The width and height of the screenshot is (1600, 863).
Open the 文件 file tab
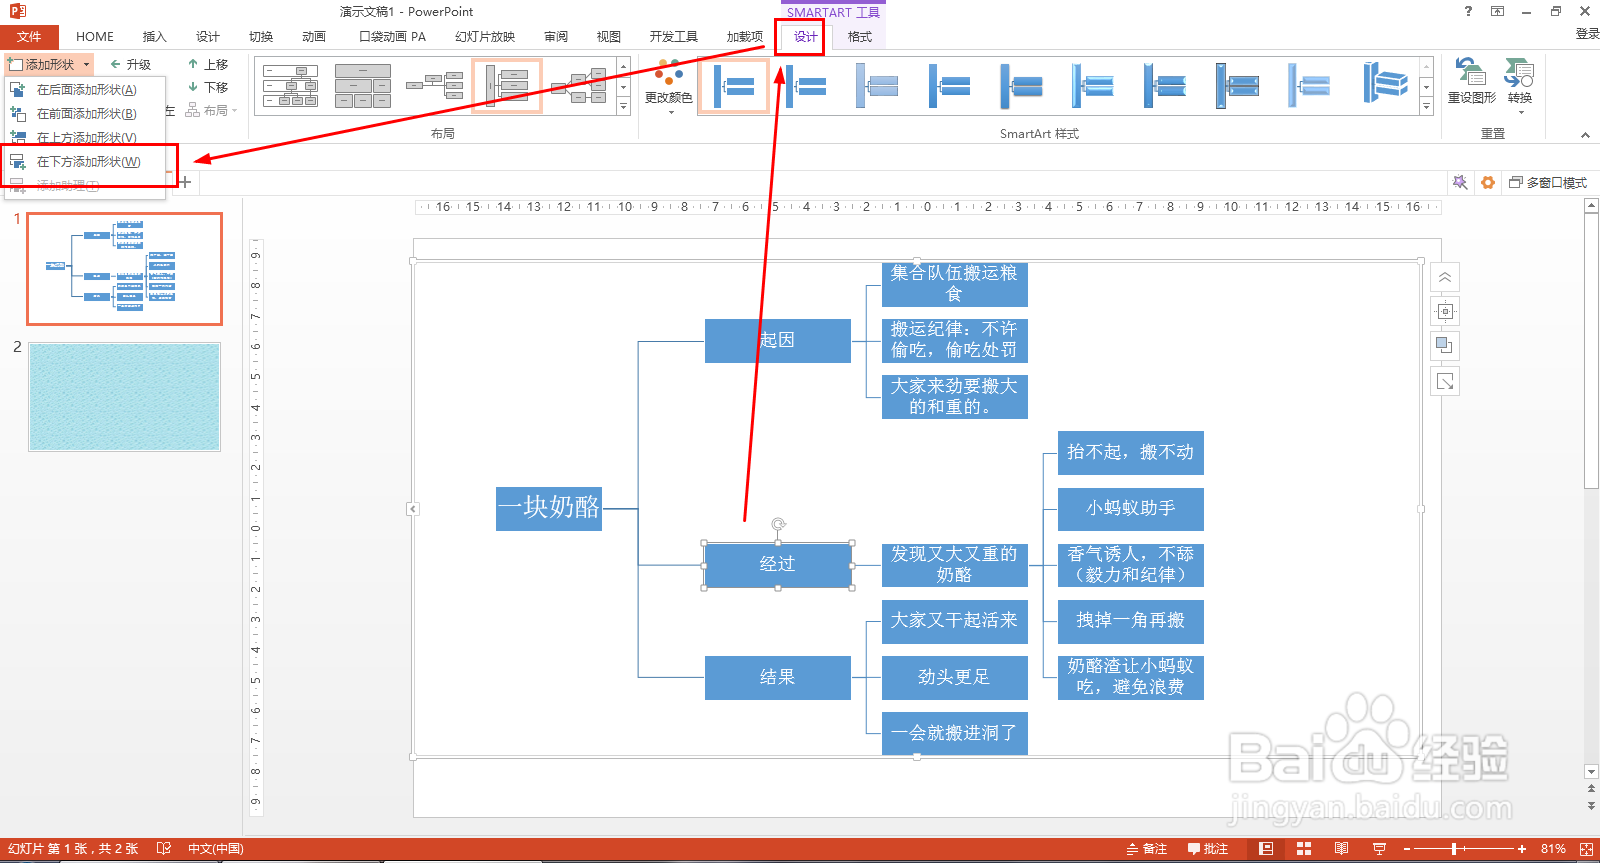pyautogui.click(x=29, y=37)
